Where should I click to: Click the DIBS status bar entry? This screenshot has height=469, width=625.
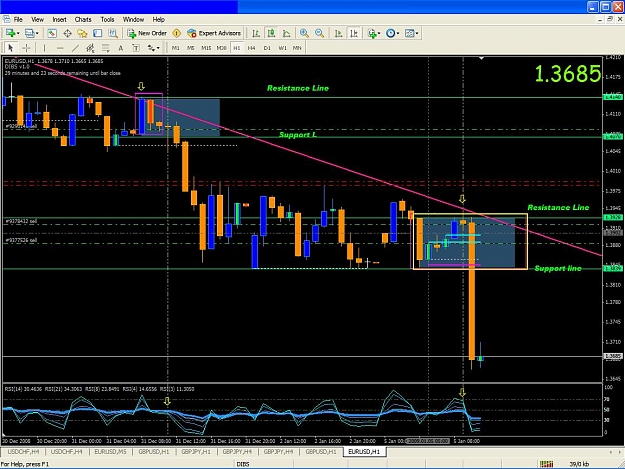pos(243,464)
